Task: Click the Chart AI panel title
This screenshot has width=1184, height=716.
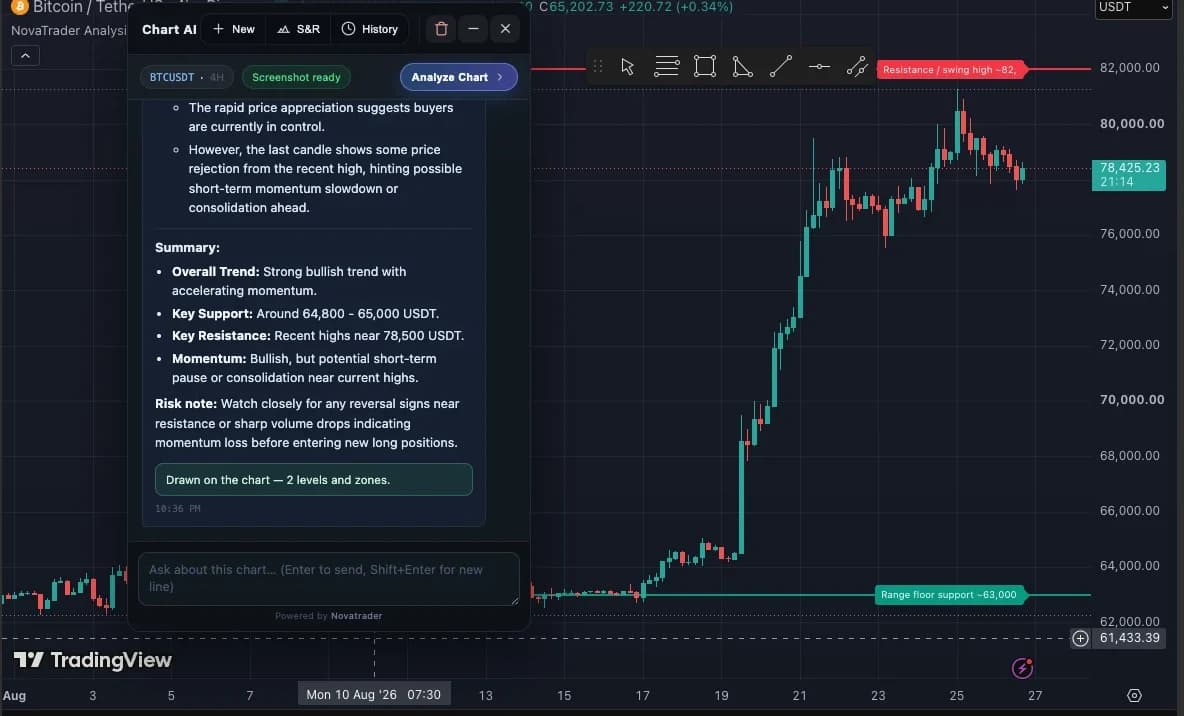Action: click(169, 29)
